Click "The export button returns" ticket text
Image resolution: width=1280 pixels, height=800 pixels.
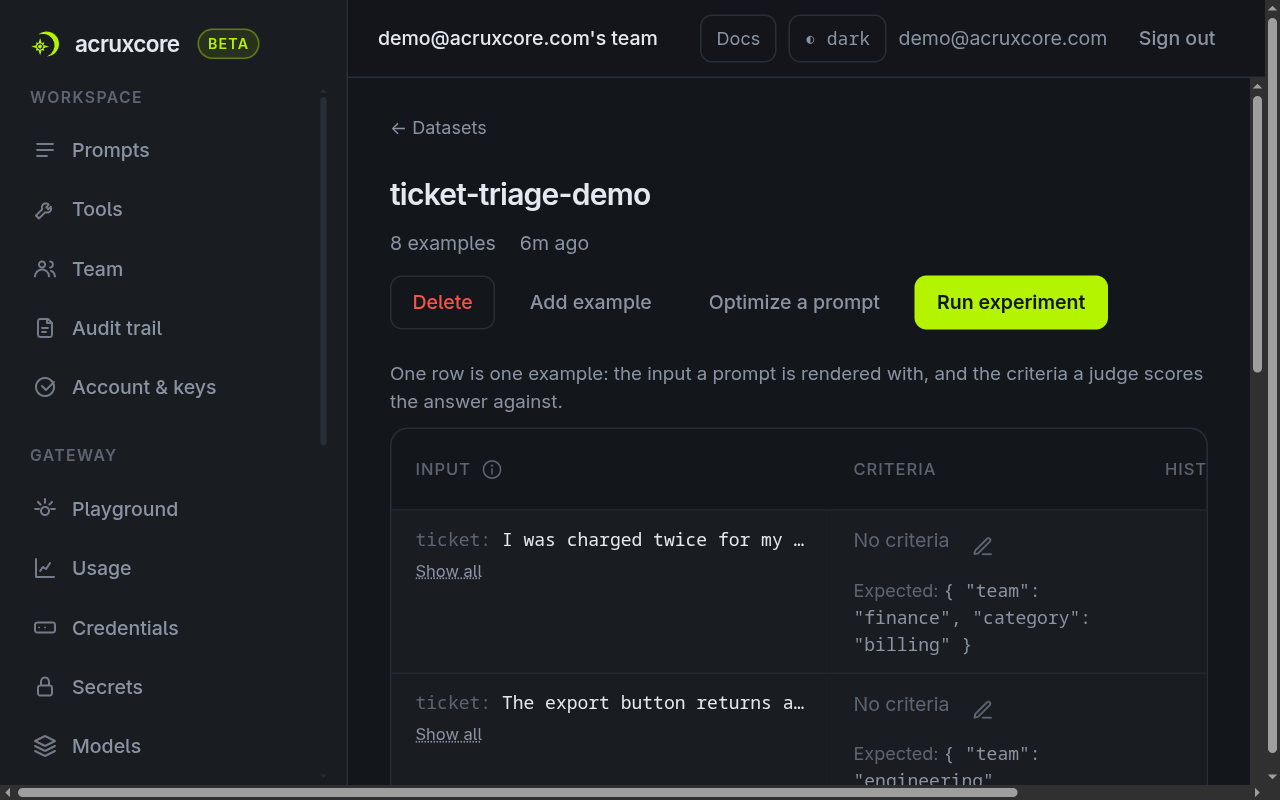pos(654,703)
